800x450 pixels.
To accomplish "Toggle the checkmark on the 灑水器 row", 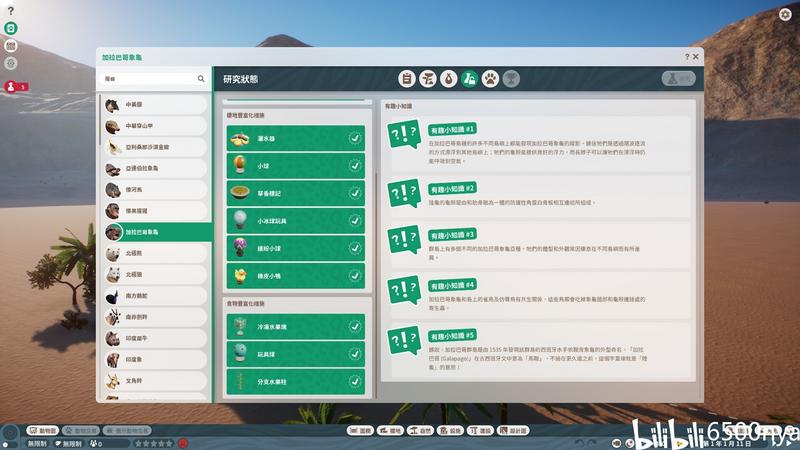I will [x=355, y=138].
